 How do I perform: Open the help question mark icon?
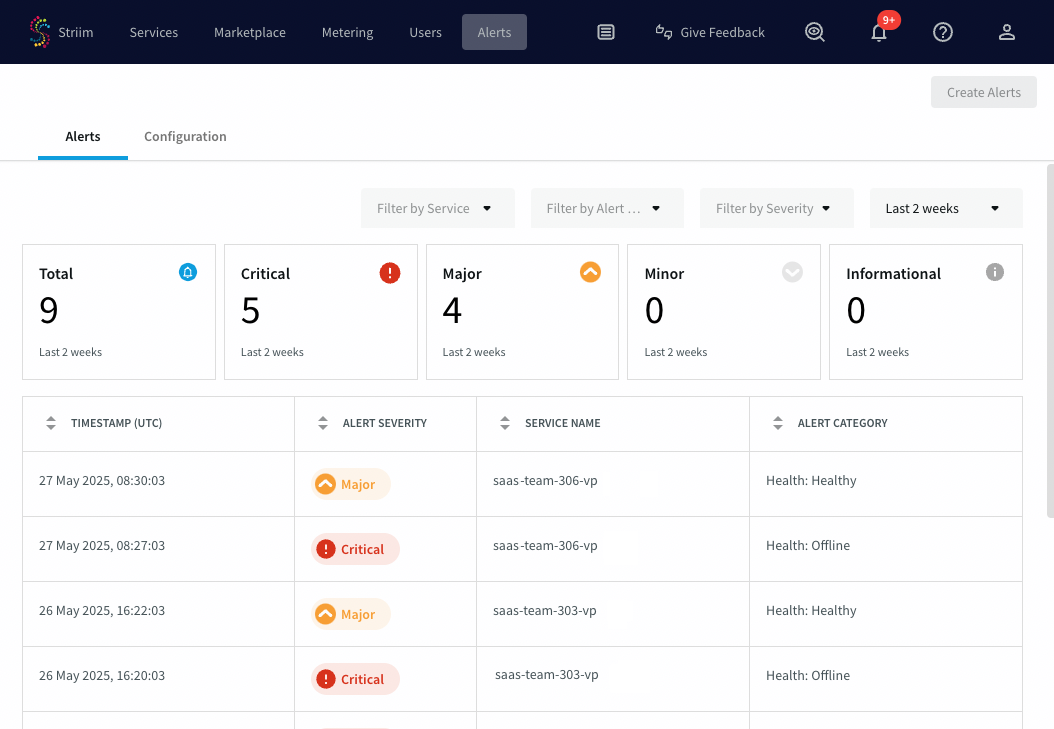(943, 32)
